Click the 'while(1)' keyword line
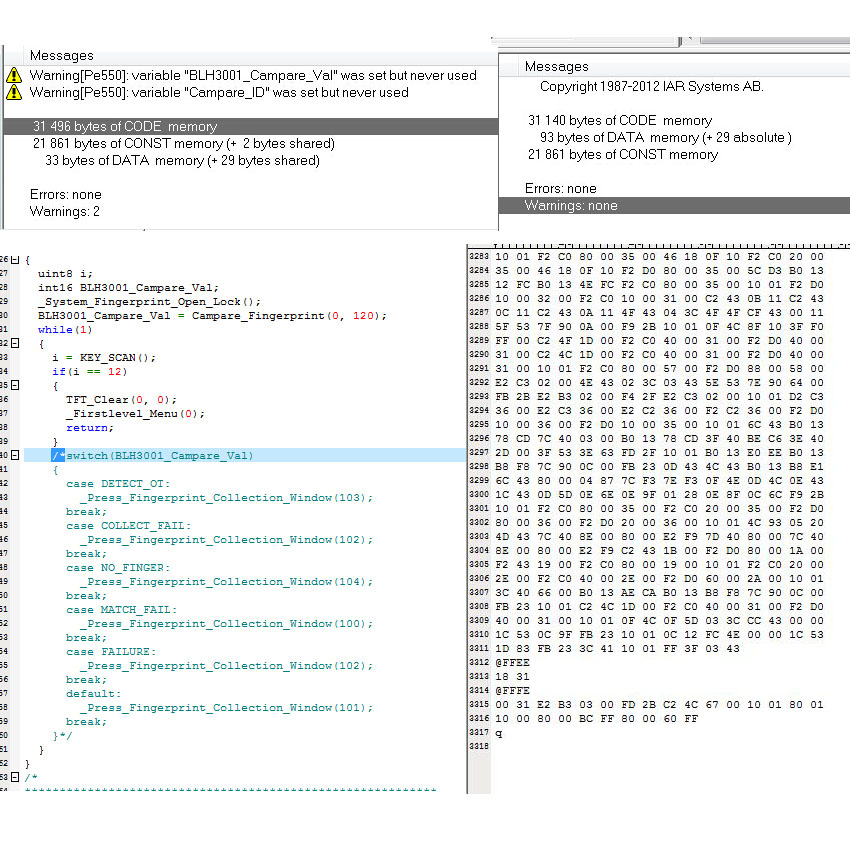Screen dimensions: 850x850 tap(65, 330)
